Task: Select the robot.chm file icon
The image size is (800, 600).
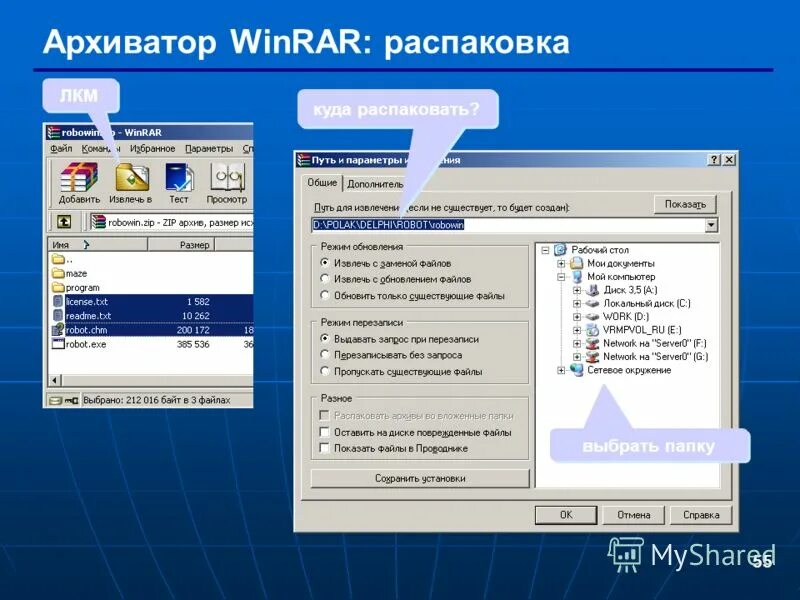Action: tap(57, 331)
